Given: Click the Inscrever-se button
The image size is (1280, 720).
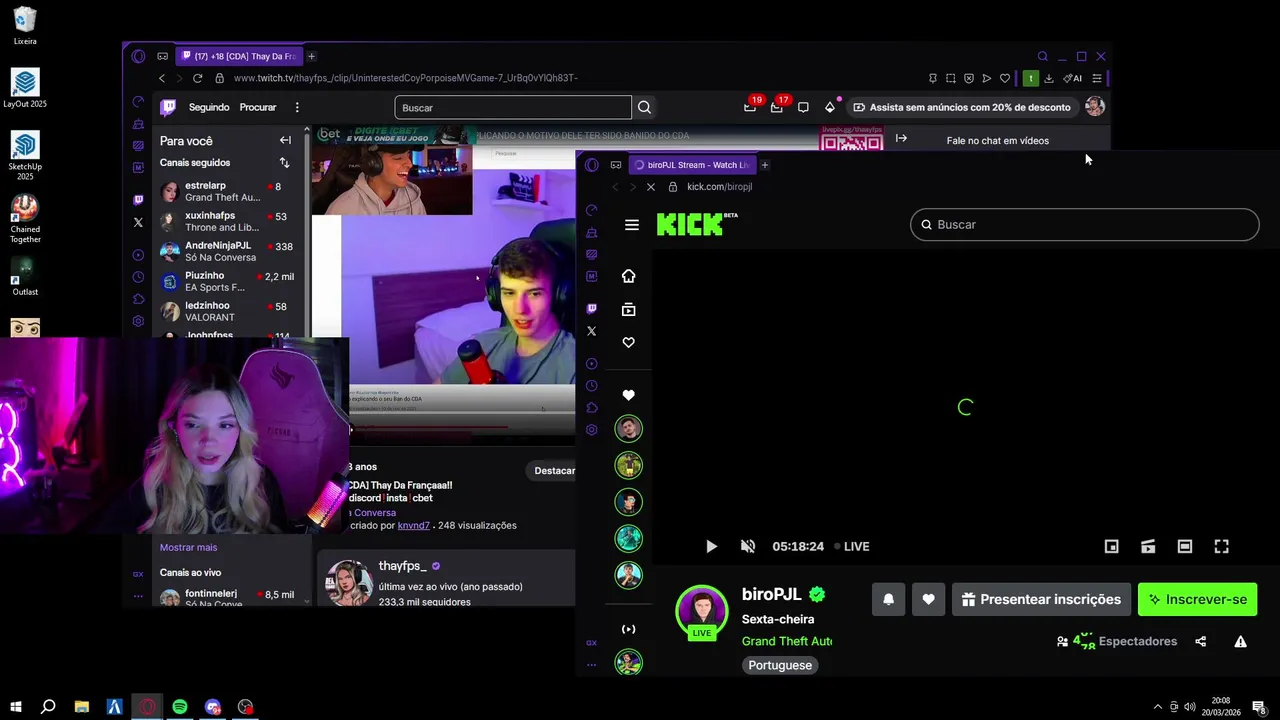Looking at the screenshot, I should (1197, 599).
